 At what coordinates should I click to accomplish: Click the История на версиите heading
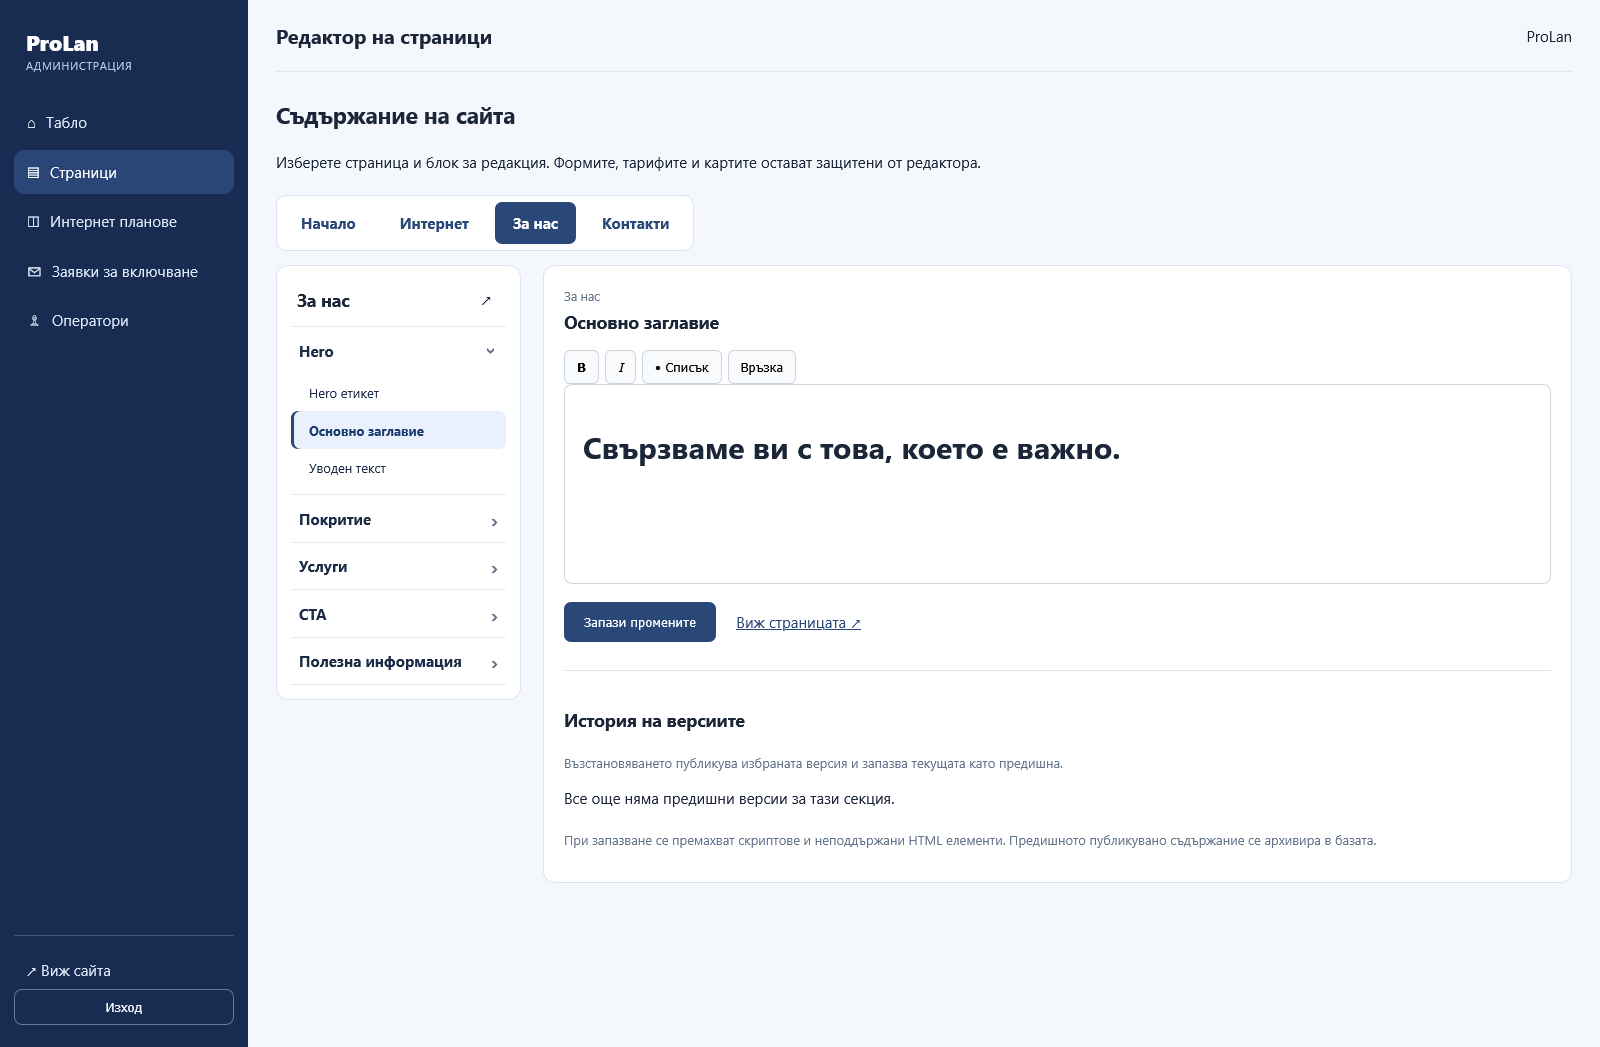[x=654, y=721]
